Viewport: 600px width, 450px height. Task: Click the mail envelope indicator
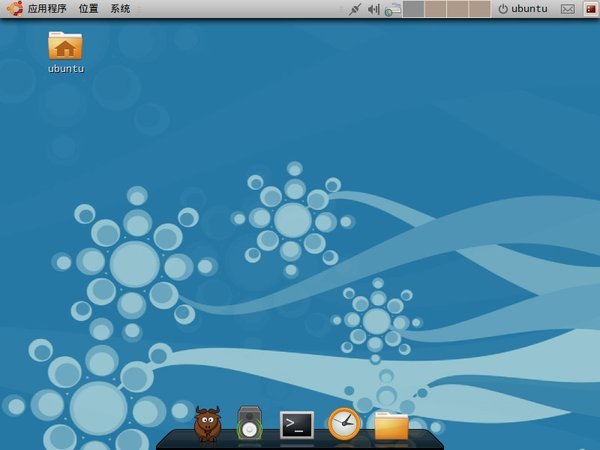[x=567, y=9]
